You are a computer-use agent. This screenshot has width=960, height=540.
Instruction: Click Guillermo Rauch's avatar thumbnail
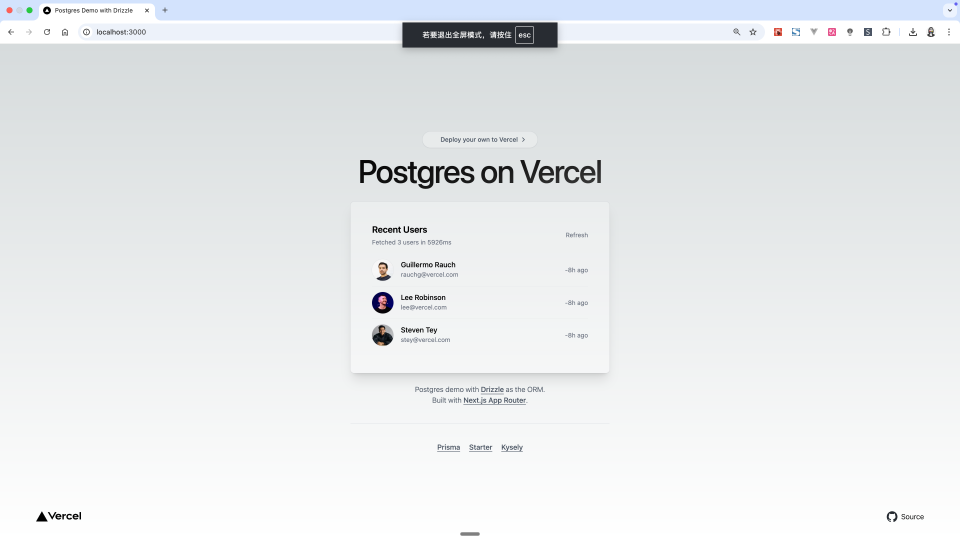[383, 270]
